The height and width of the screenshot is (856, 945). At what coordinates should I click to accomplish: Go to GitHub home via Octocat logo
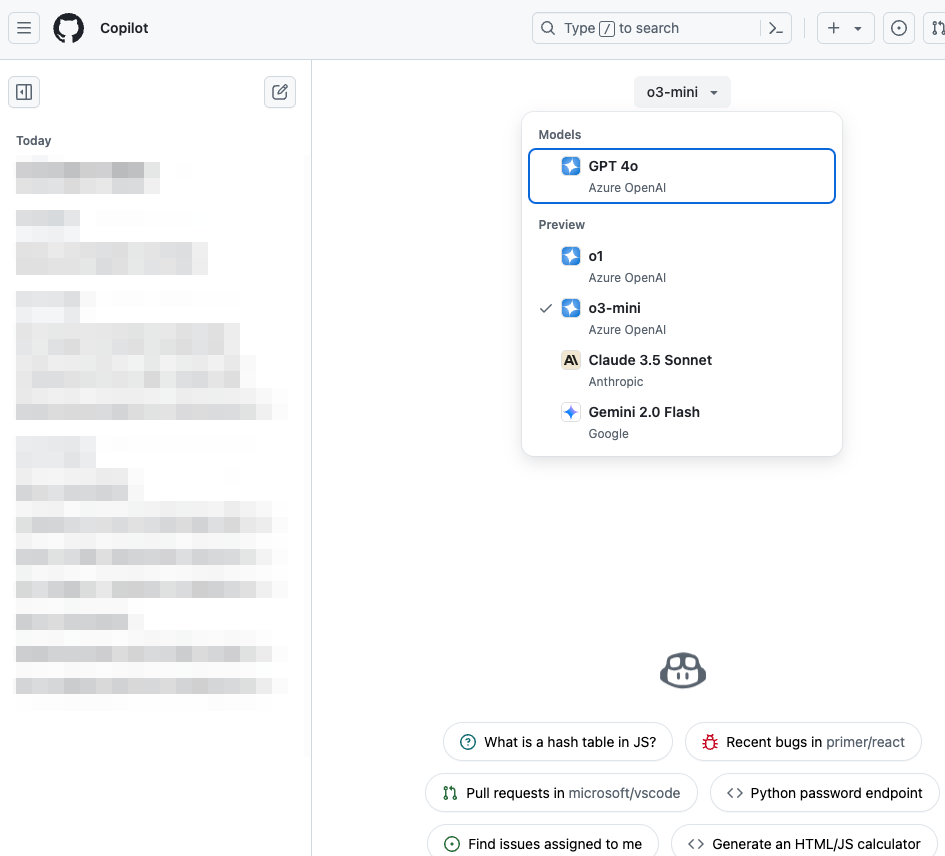(x=69, y=28)
